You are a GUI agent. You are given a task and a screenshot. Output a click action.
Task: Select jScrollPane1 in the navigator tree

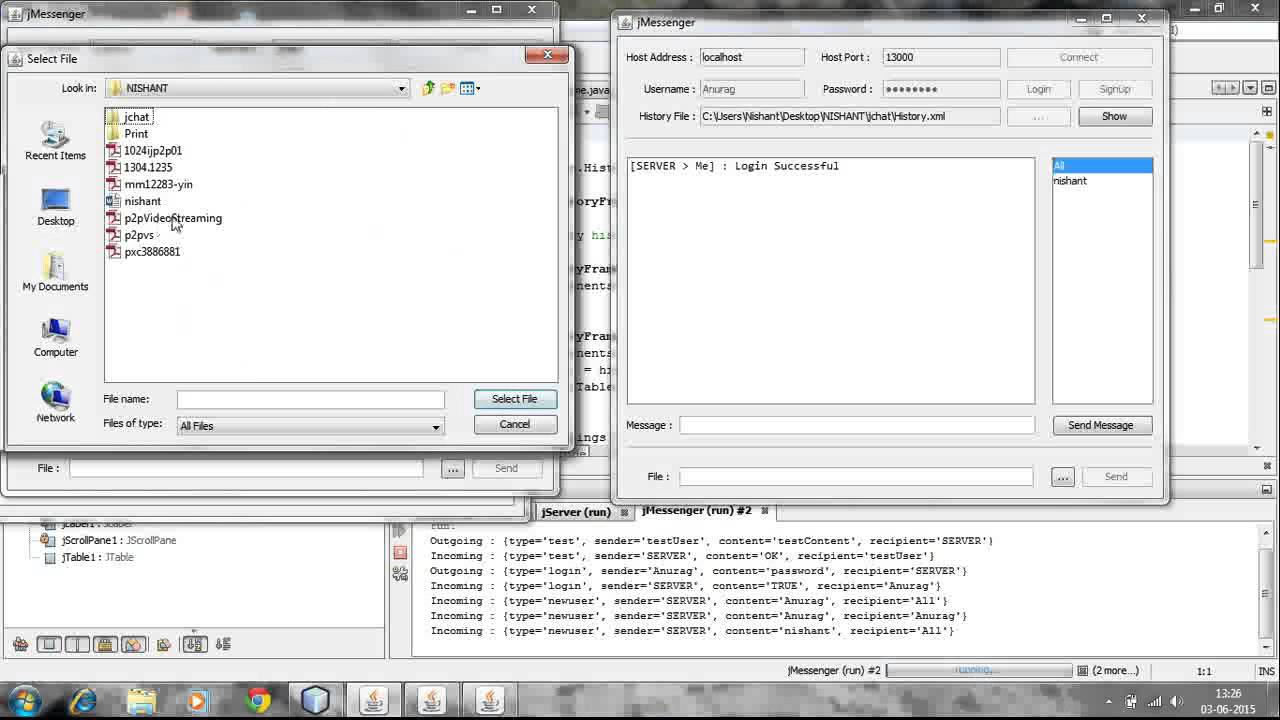109,540
